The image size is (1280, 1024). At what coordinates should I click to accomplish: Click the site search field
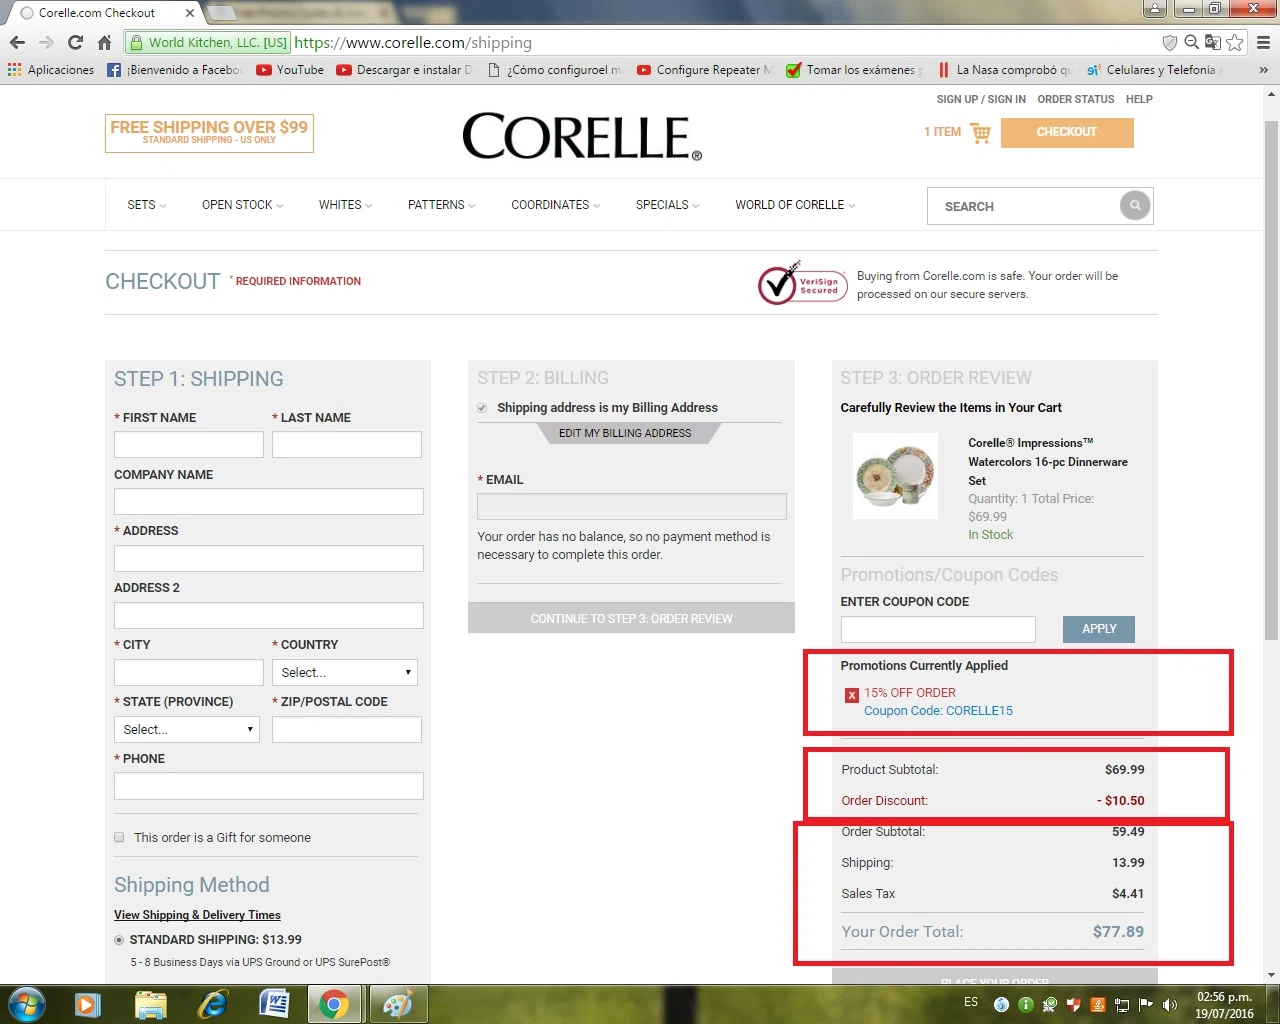tap(1024, 206)
